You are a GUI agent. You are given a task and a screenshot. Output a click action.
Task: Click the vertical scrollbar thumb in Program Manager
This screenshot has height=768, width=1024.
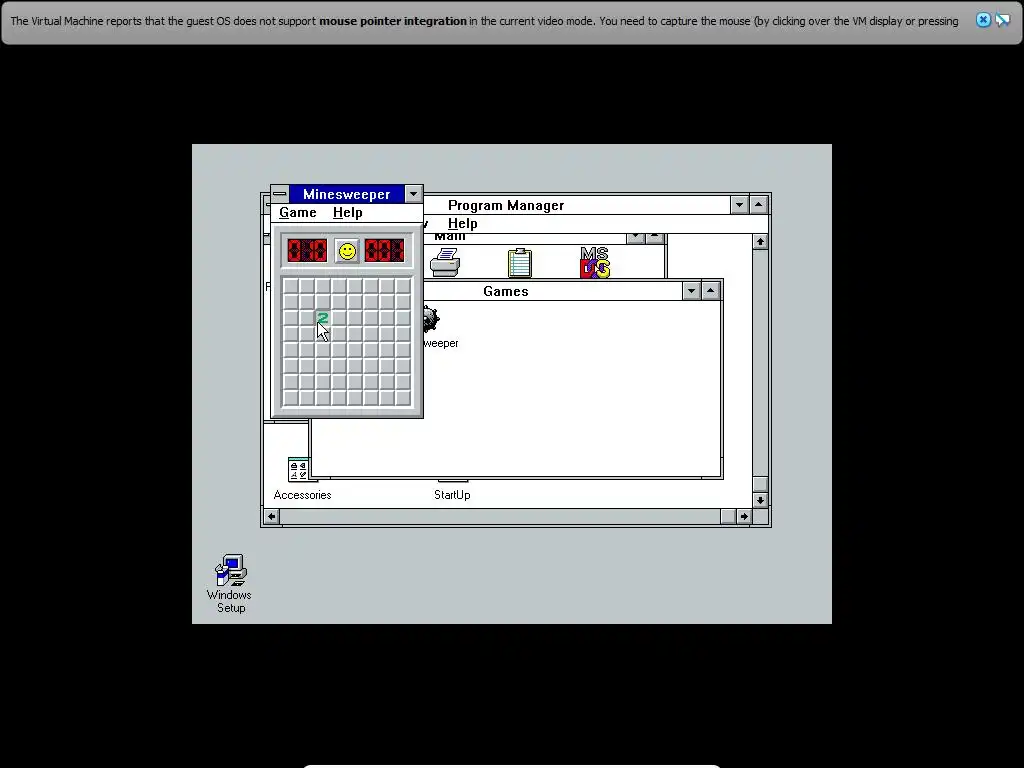point(760,485)
